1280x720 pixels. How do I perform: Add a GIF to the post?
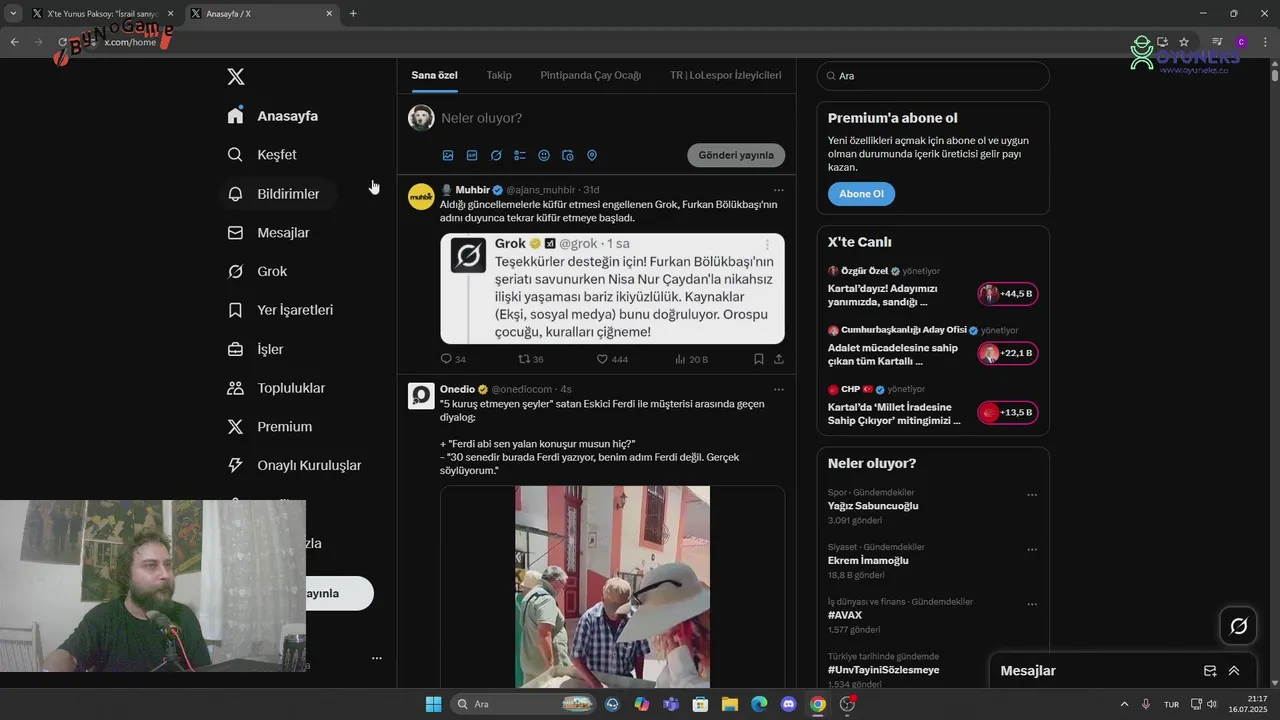coord(472,156)
